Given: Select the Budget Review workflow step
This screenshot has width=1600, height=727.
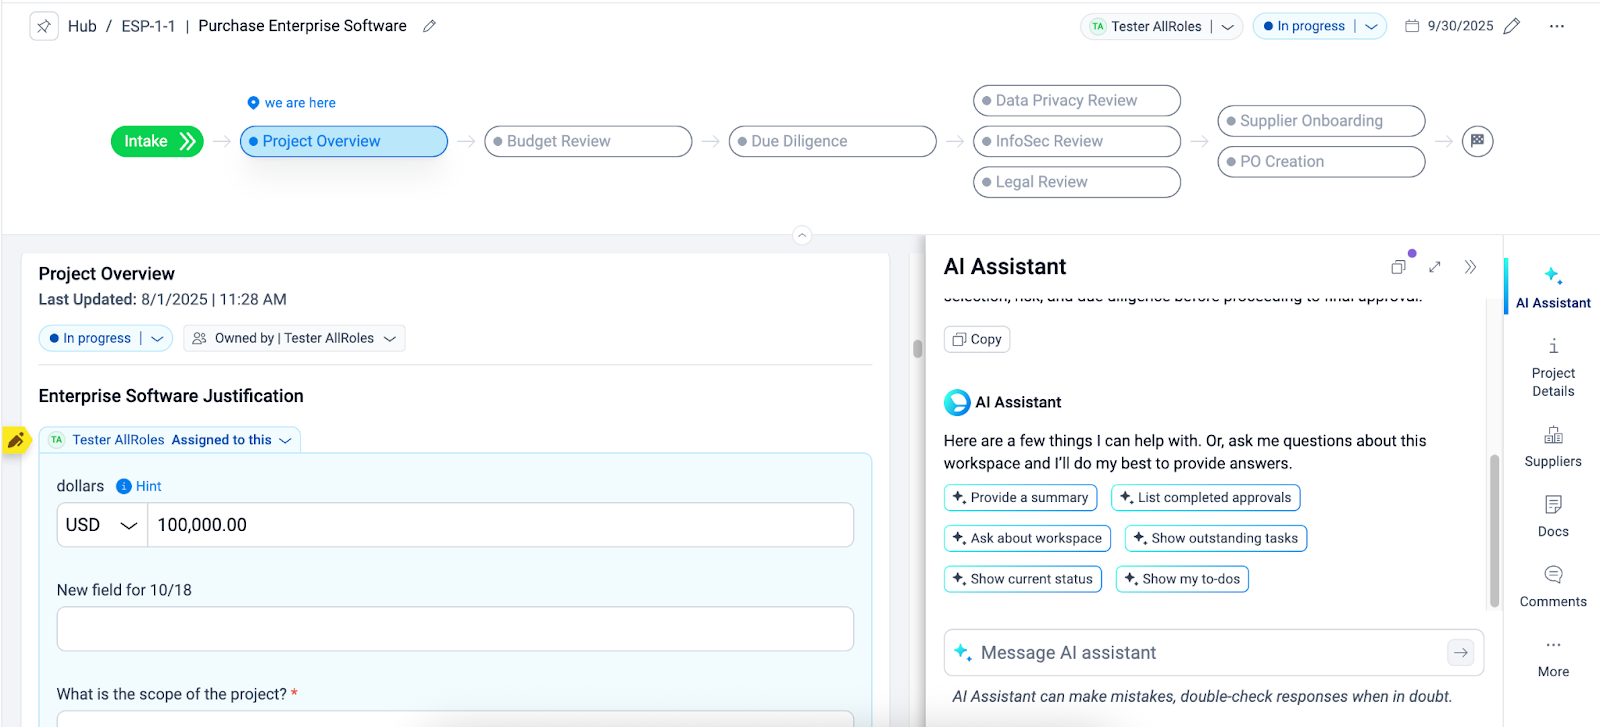Looking at the screenshot, I should (588, 141).
